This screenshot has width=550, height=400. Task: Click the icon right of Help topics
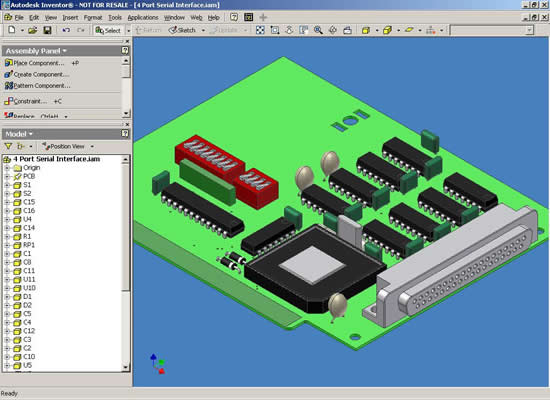[x=249, y=17]
